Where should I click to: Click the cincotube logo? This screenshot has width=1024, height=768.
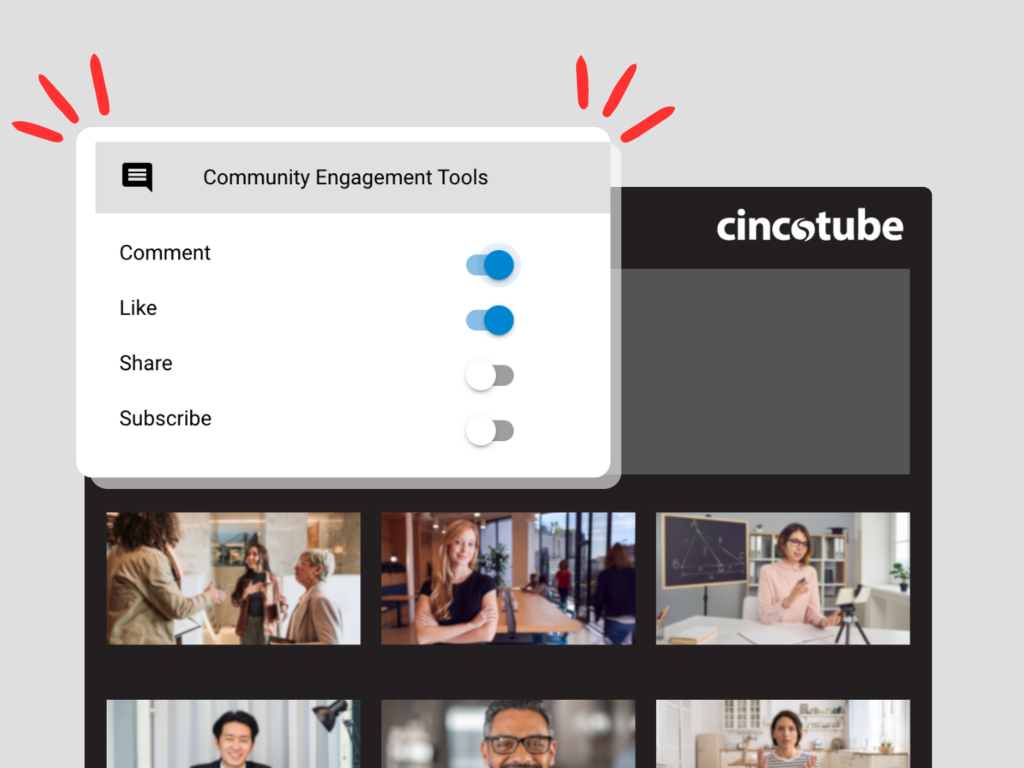coord(810,226)
